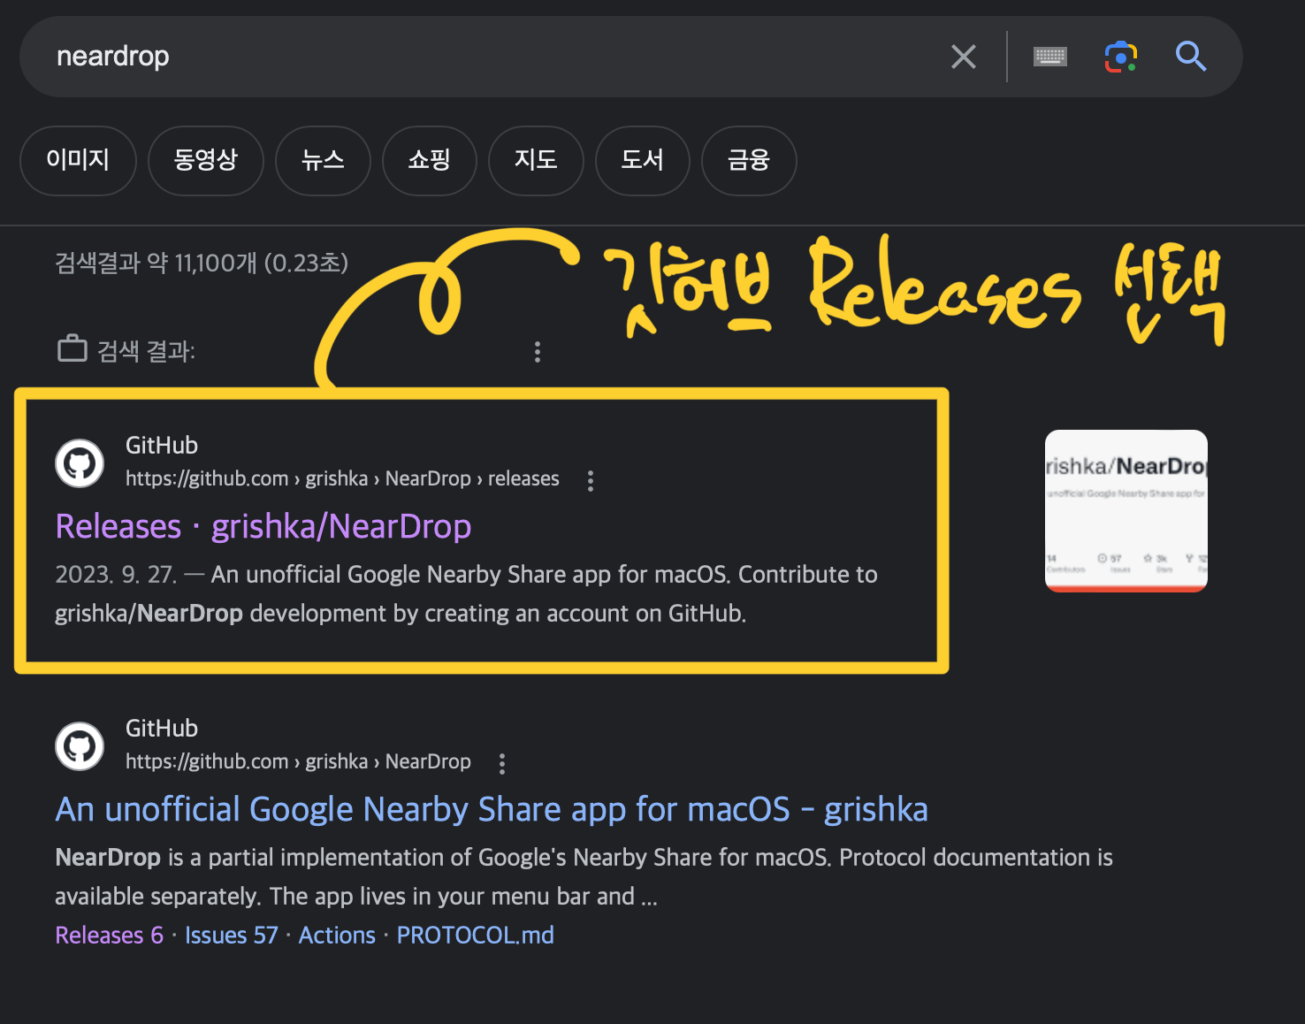Click the briefcase icon beside 검색 결과
The image size is (1305, 1024).
[72, 349]
